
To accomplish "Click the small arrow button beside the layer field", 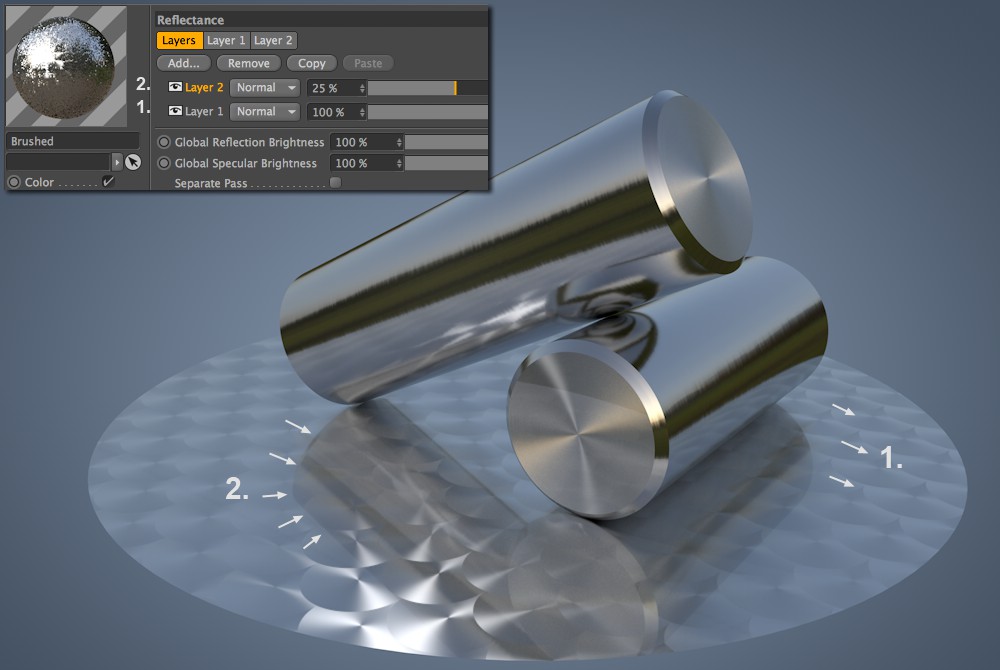I will coord(117,162).
